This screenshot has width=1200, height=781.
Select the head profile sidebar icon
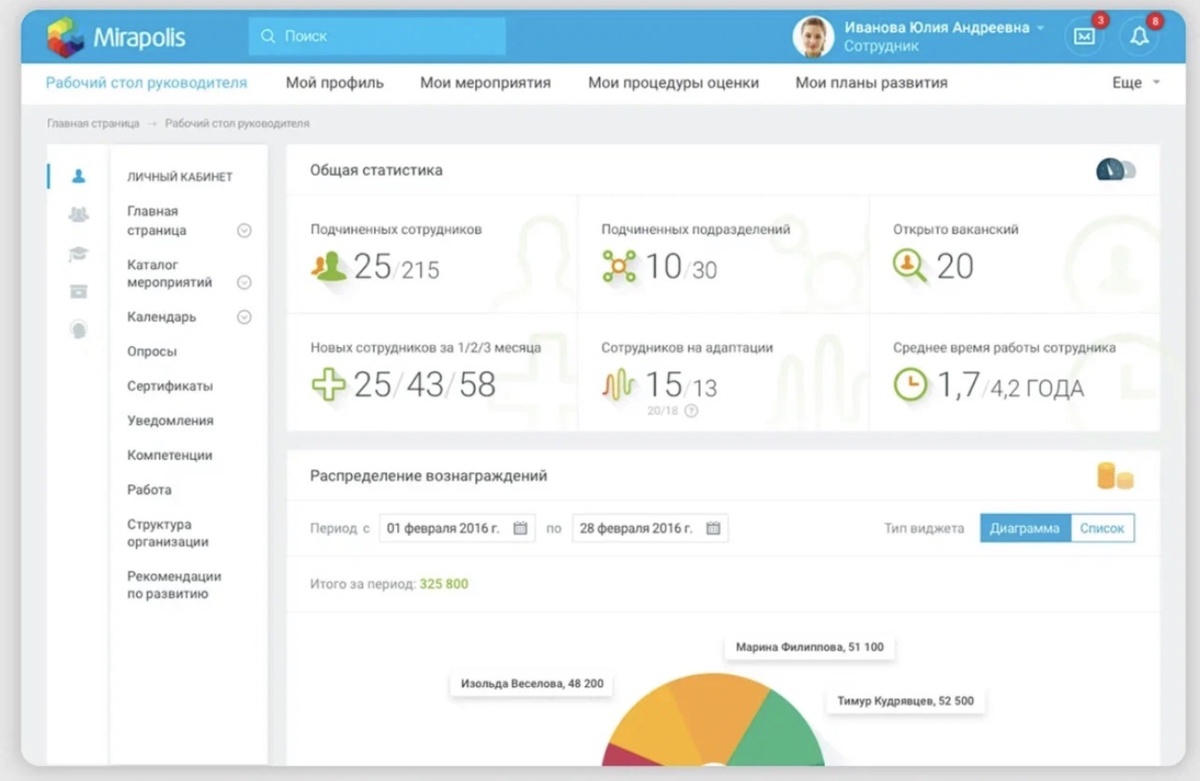click(x=78, y=330)
